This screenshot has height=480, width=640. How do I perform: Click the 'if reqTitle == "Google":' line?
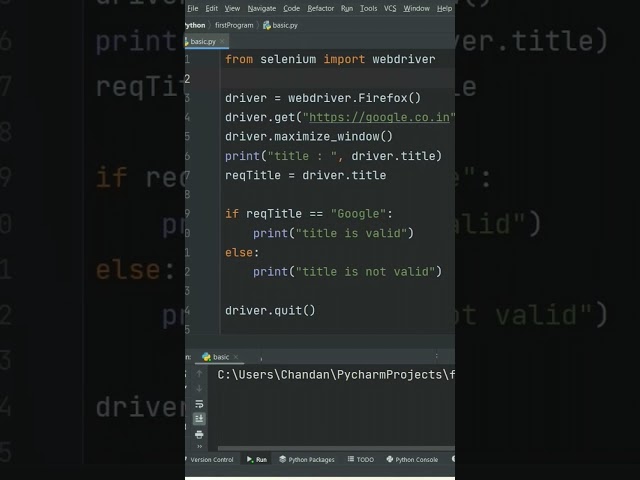click(309, 214)
